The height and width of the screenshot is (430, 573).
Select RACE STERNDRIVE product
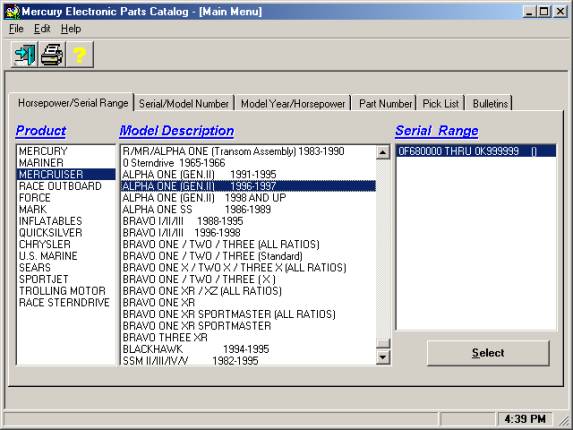66,302
